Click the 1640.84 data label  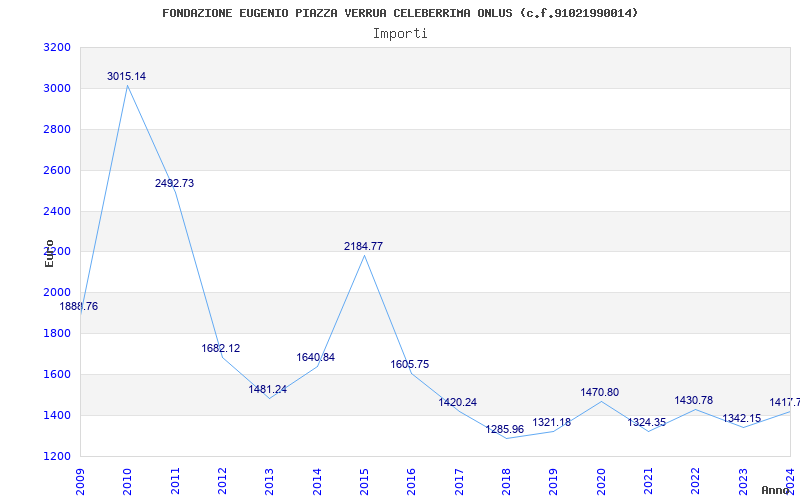316,358
